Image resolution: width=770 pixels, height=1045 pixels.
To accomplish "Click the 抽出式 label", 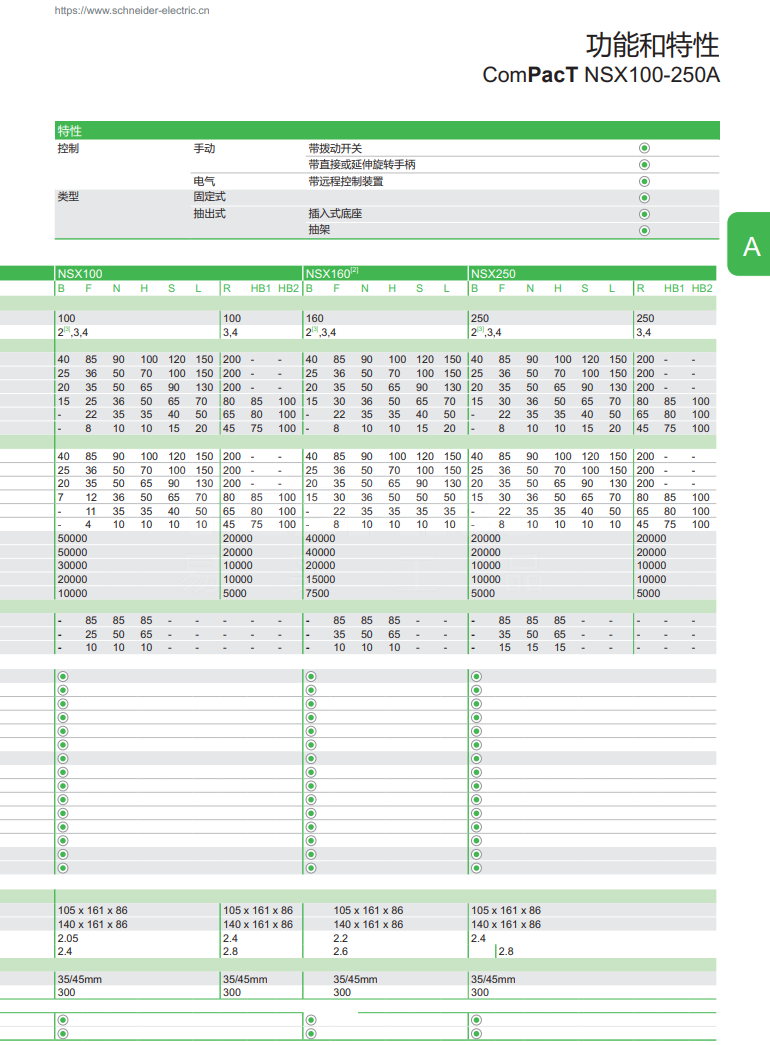I will pyautogui.click(x=209, y=213).
